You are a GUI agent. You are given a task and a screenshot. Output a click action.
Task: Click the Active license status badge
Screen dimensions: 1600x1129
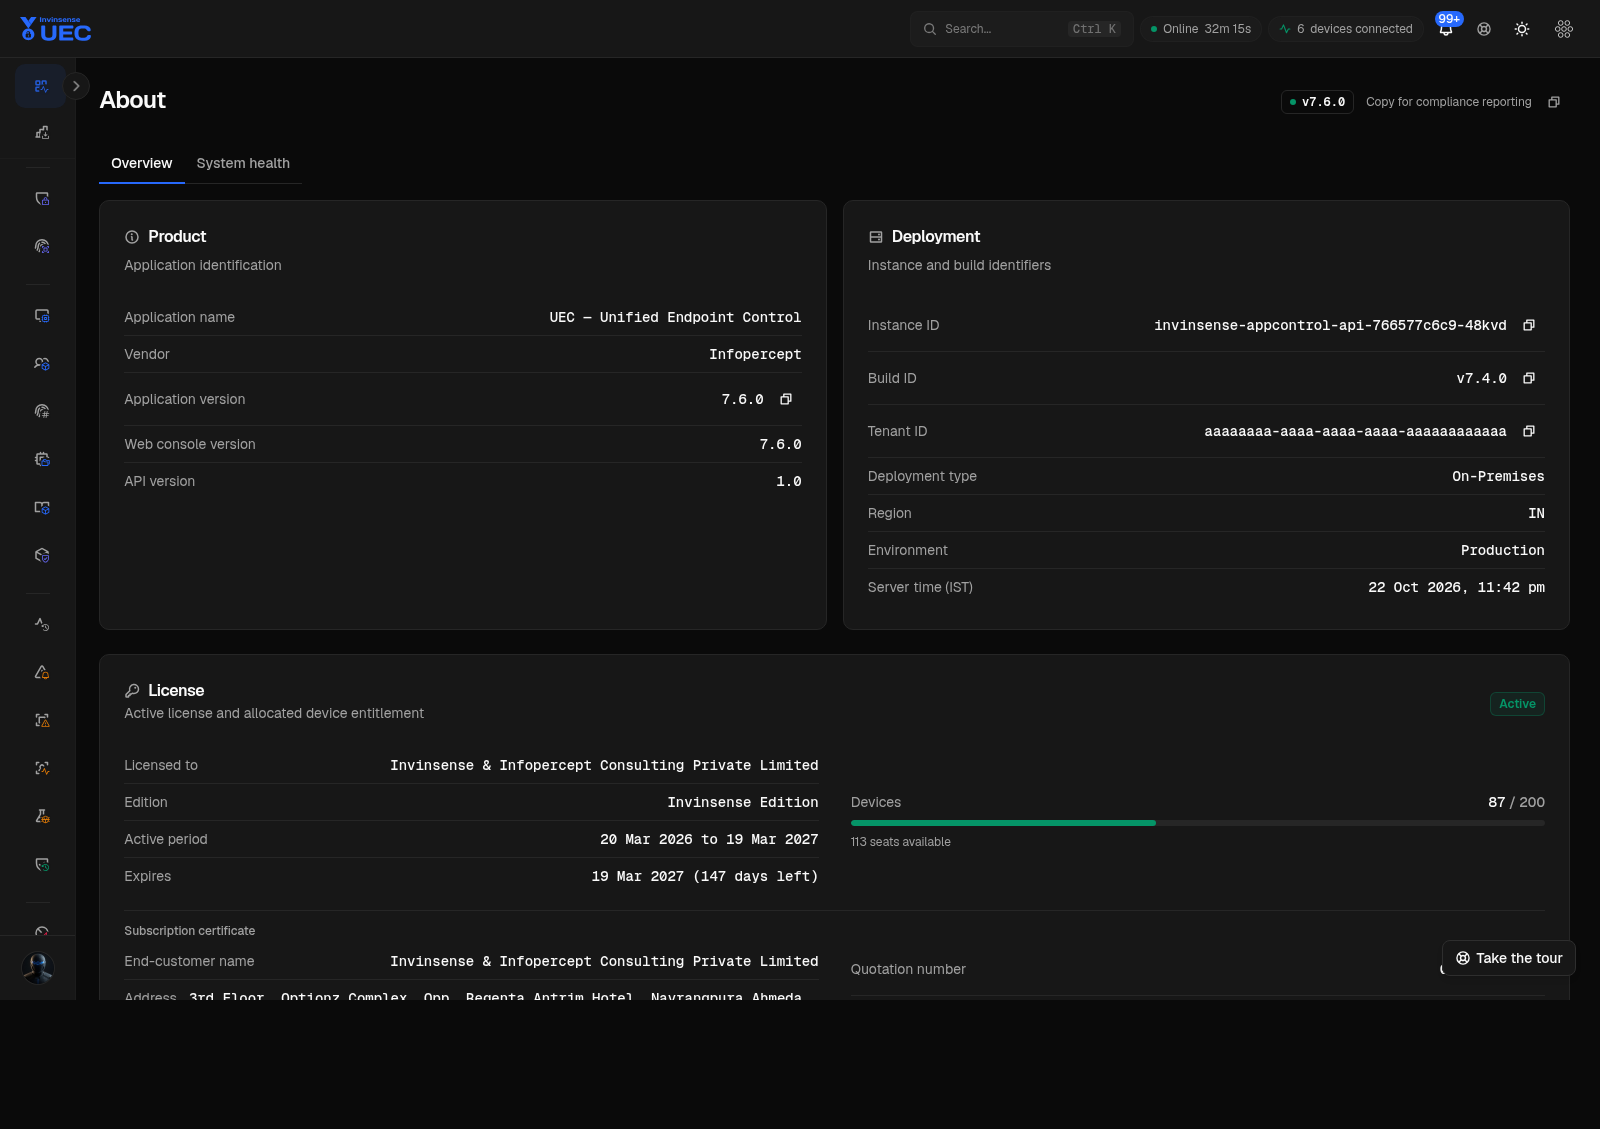[1517, 704]
